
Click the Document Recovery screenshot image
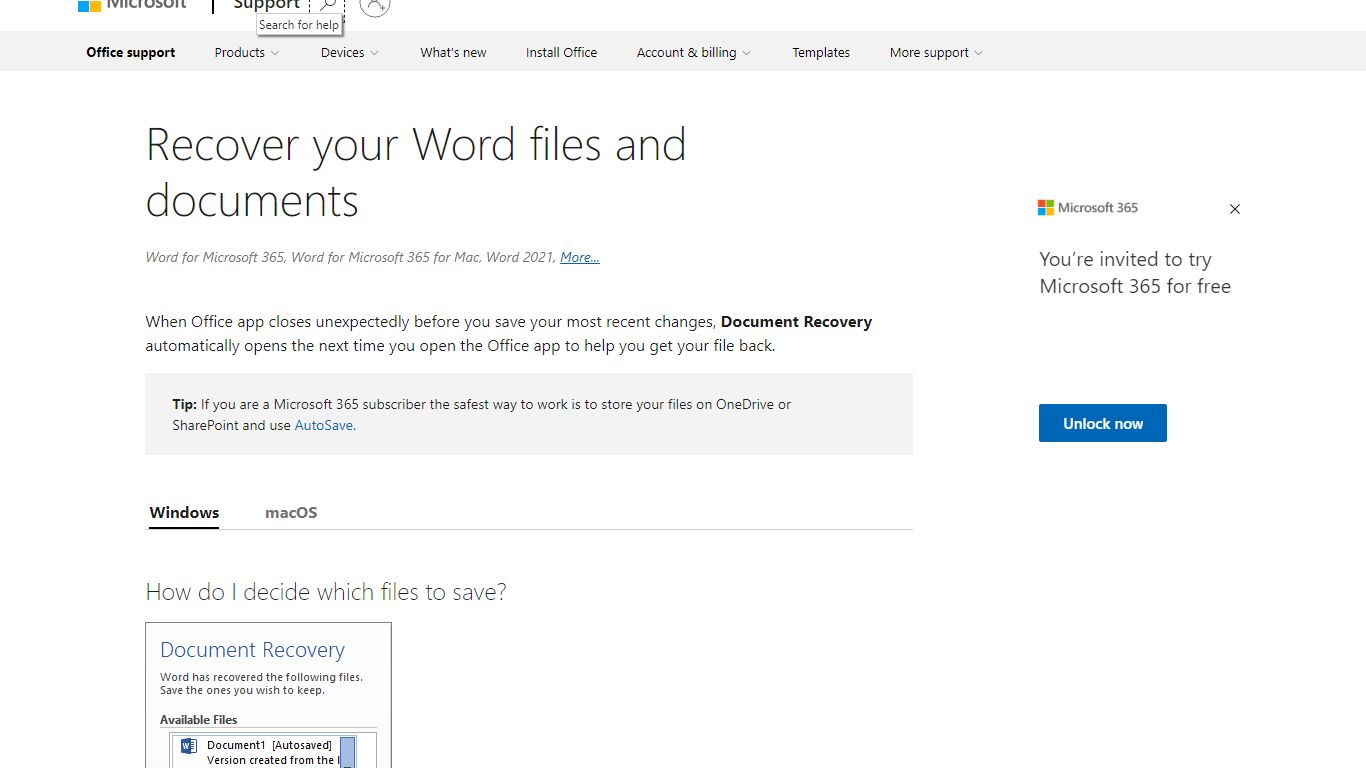(x=268, y=695)
